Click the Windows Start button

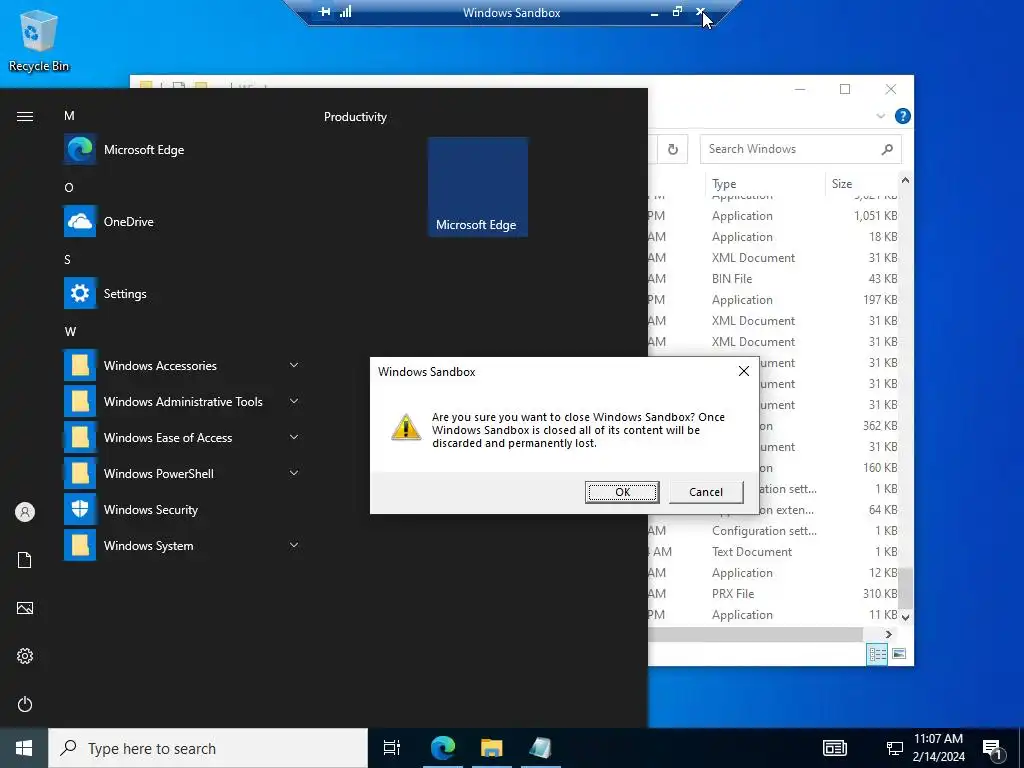click(x=24, y=748)
